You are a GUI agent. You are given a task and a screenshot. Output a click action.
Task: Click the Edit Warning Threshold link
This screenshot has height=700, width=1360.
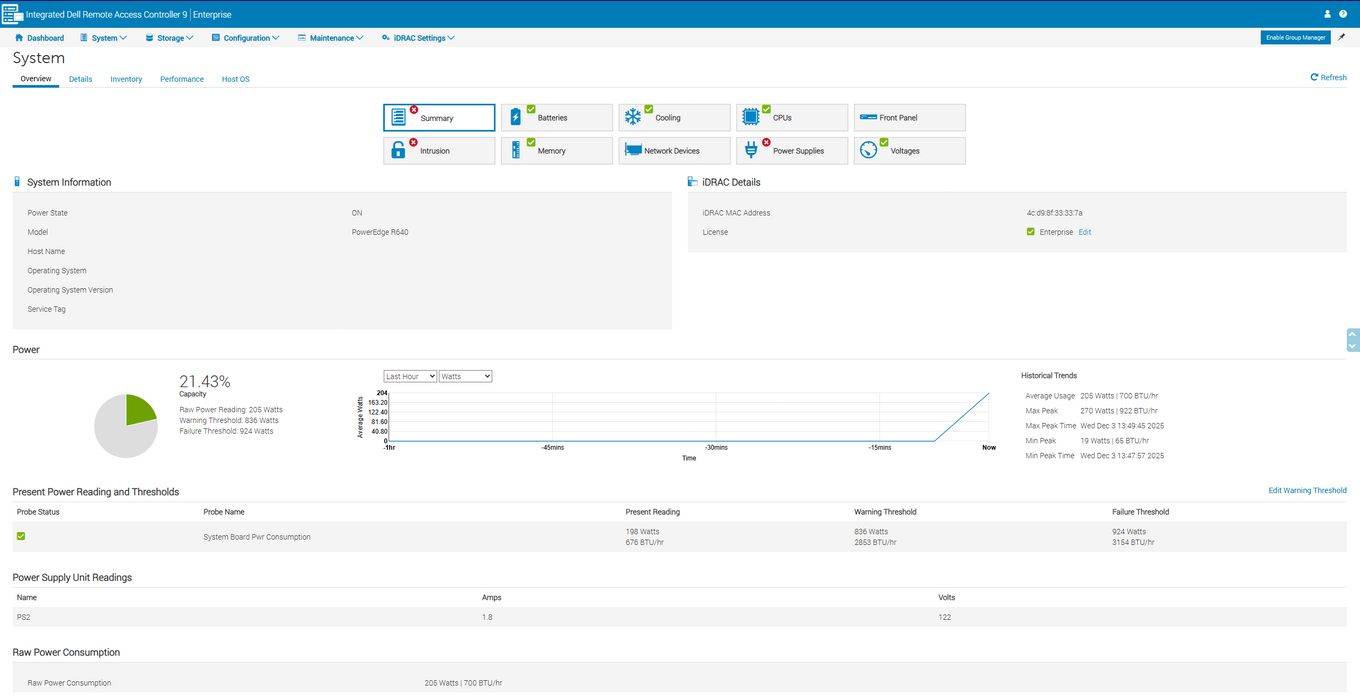point(1307,491)
